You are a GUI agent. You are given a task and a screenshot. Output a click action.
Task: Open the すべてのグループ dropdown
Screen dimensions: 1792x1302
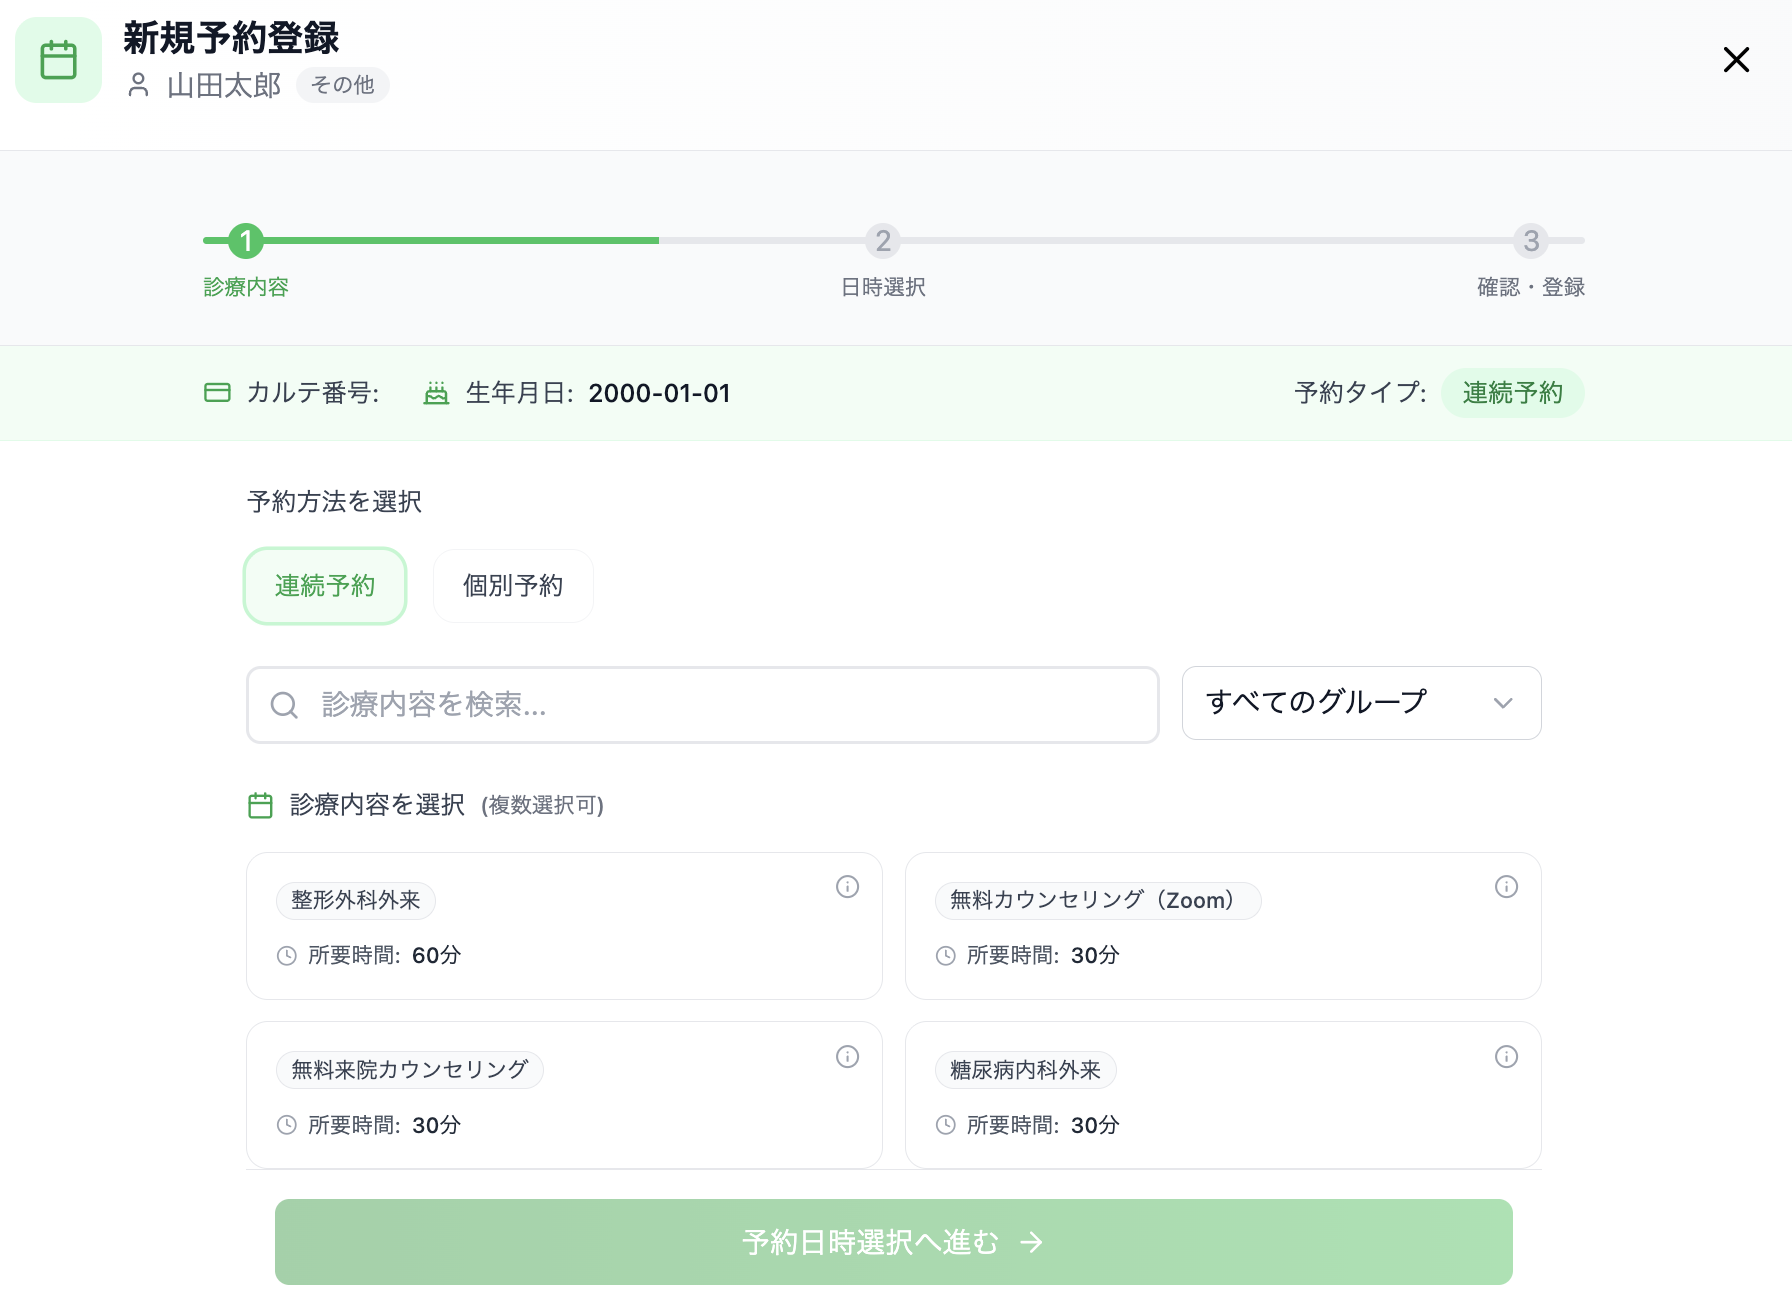(x=1361, y=703)
